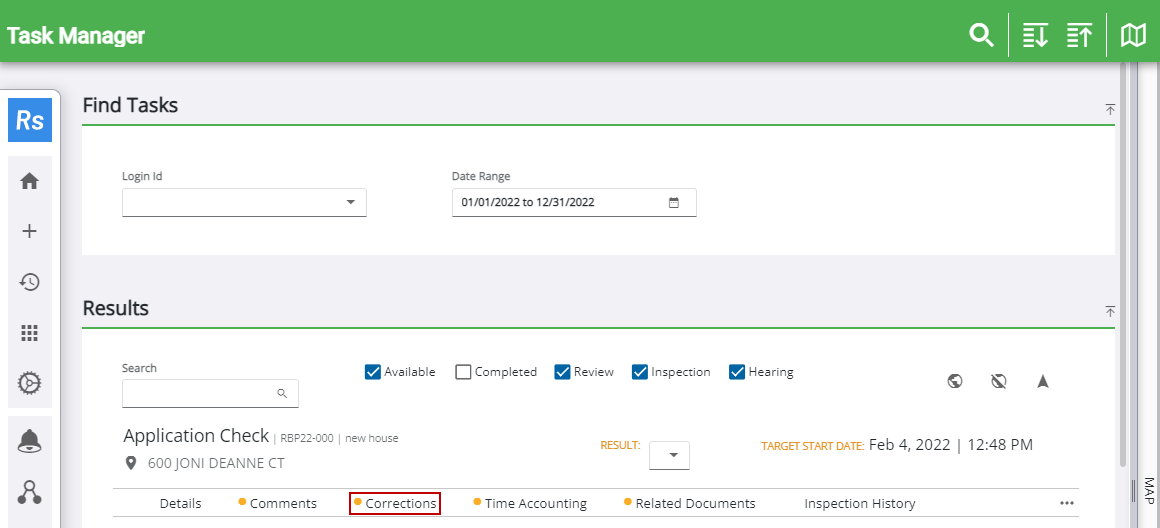Open the history clock icon in sidebar
This screenshot has height=528, width=1160.
(x=30, y=282)
